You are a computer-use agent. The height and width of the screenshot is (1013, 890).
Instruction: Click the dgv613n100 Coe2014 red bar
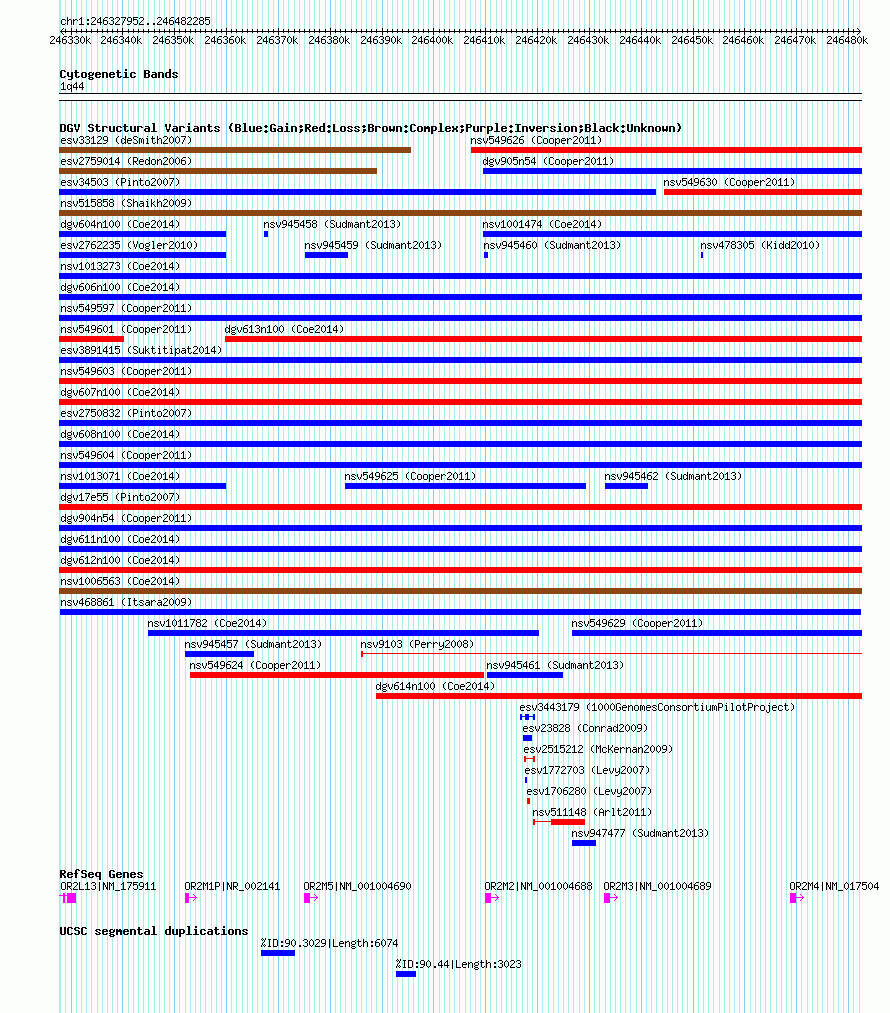543,339
